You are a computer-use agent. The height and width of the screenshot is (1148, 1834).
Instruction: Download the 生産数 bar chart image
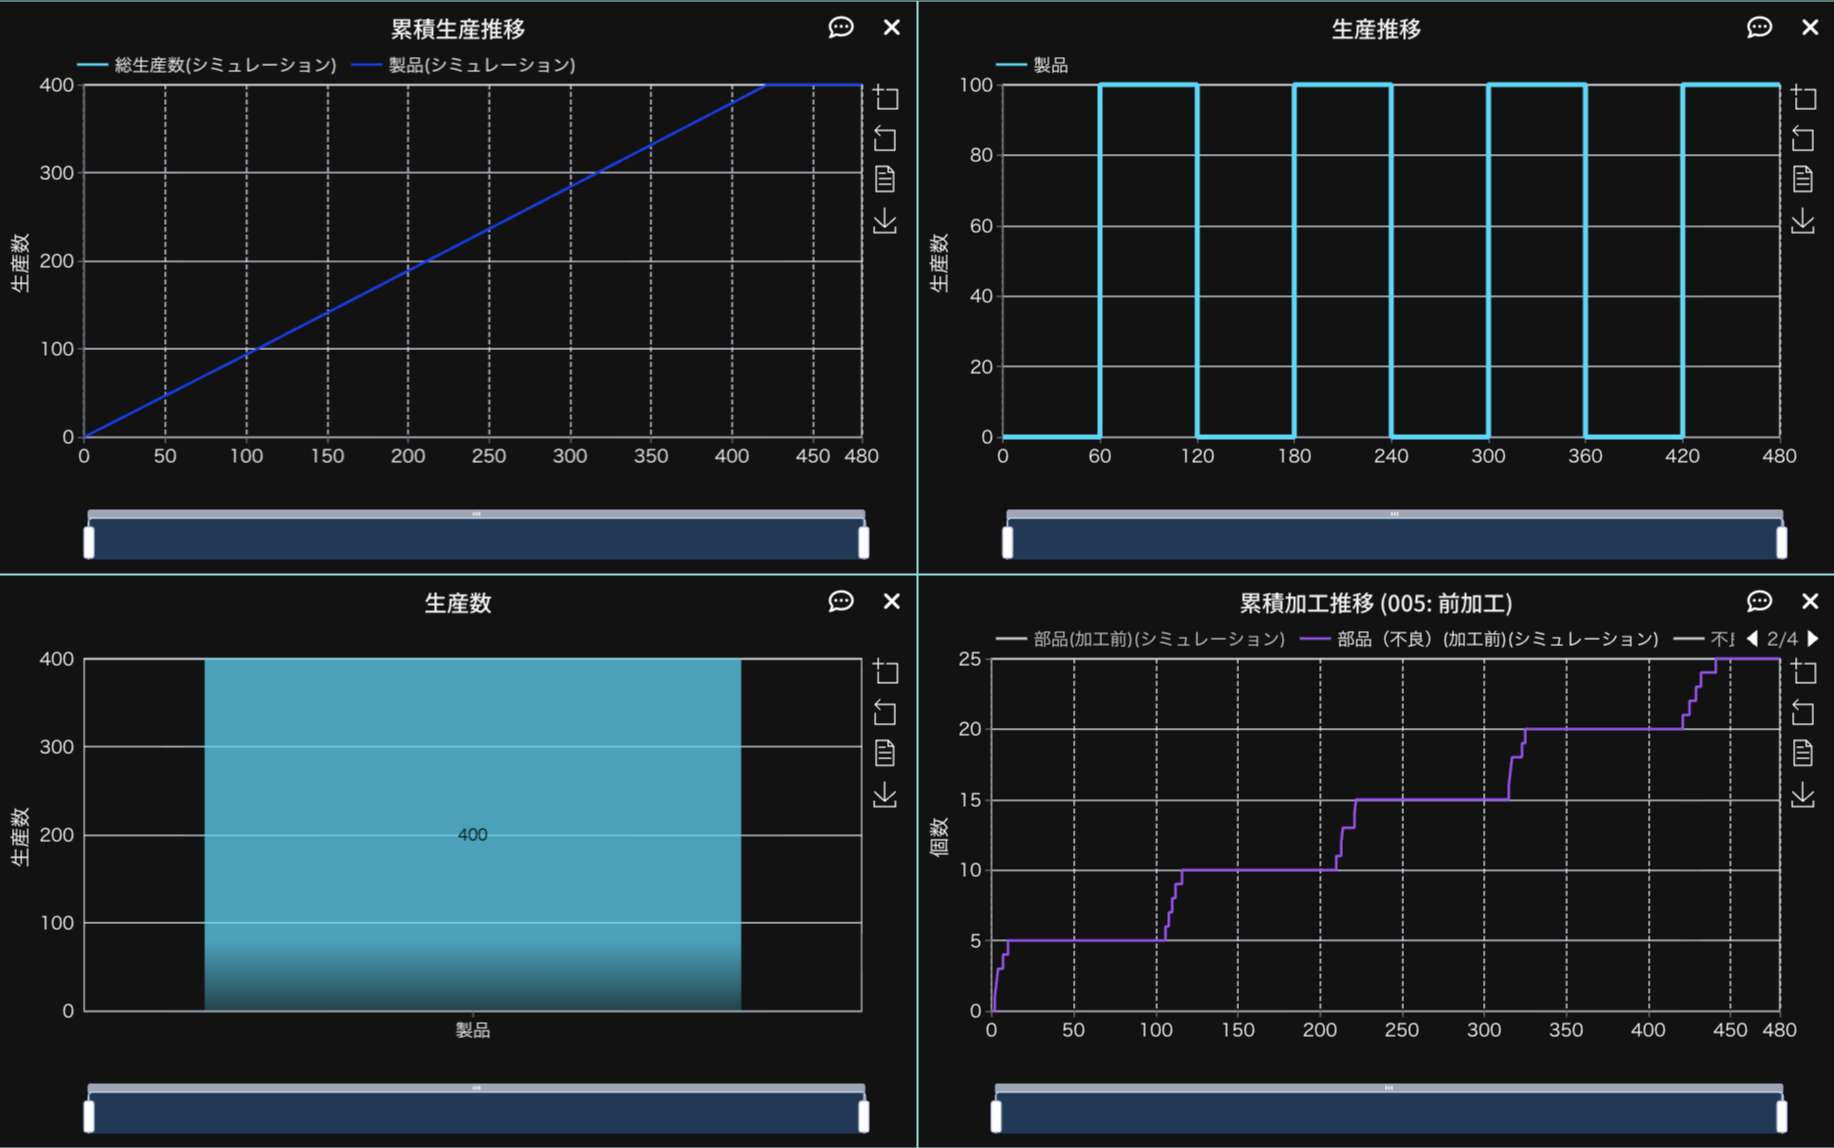[885, 795]
